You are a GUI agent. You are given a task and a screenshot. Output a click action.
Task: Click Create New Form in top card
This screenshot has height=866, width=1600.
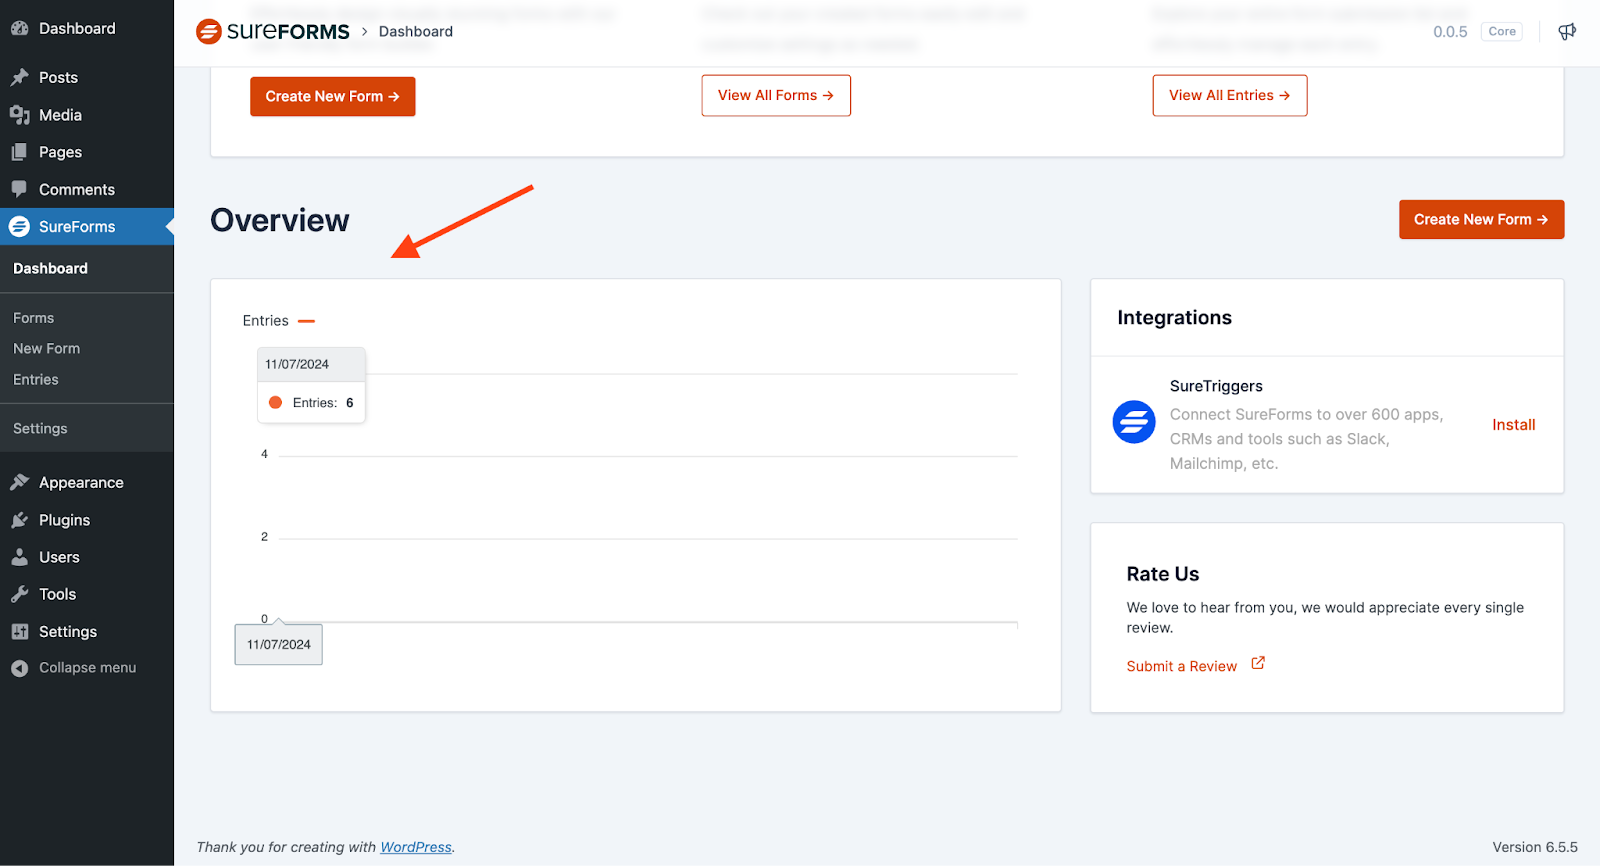pos(332,96)
